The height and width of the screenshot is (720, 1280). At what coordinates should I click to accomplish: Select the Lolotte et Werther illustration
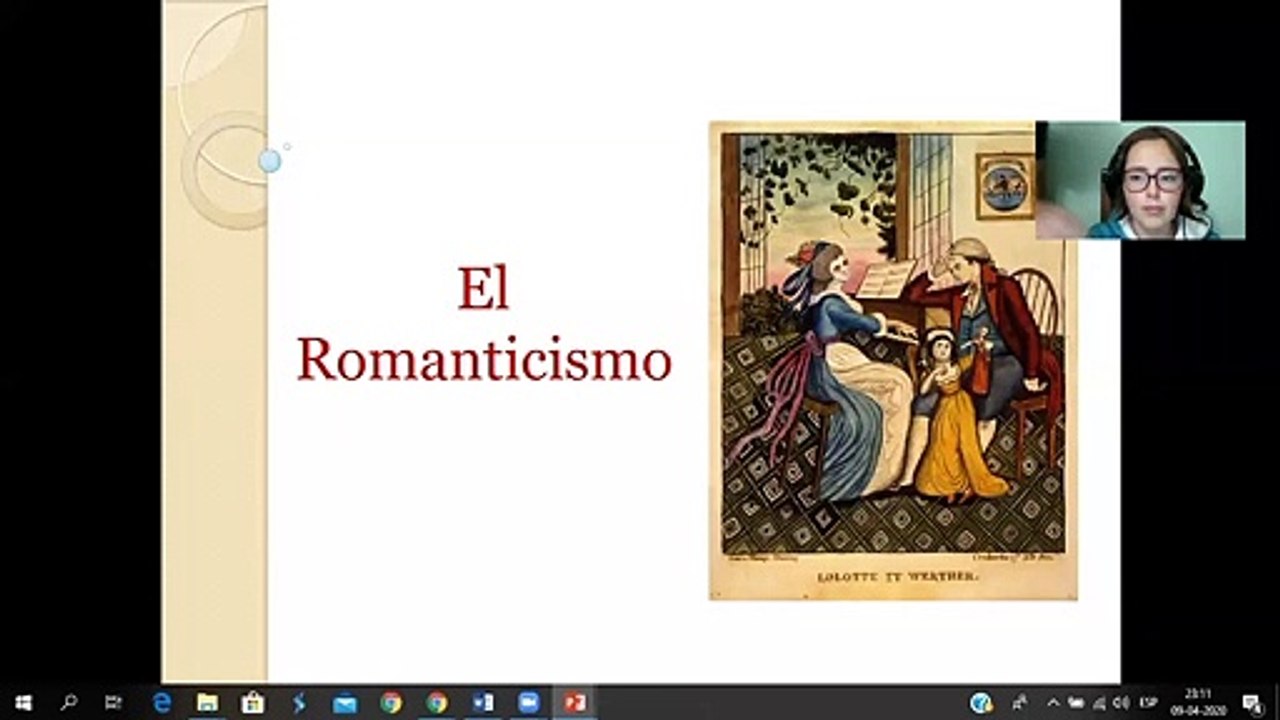pyautogui.click(x=893, y=360)
